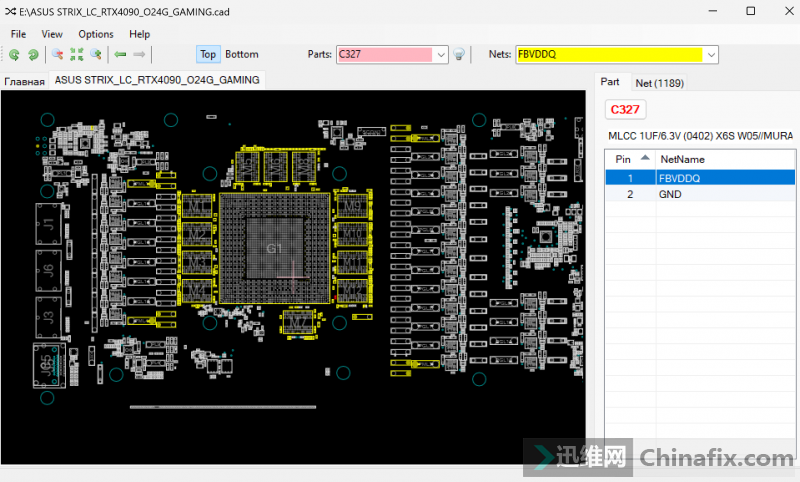
Task: Minimize the CAD viewer window
Action: (713, 11)
